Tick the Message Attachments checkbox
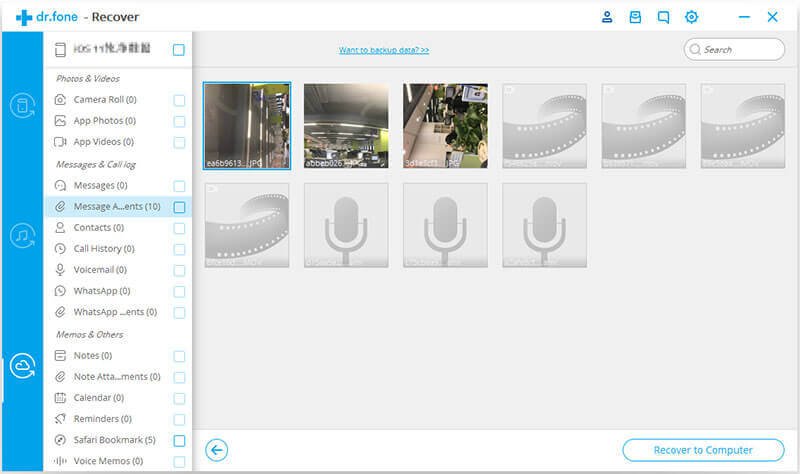 point(179,207)
